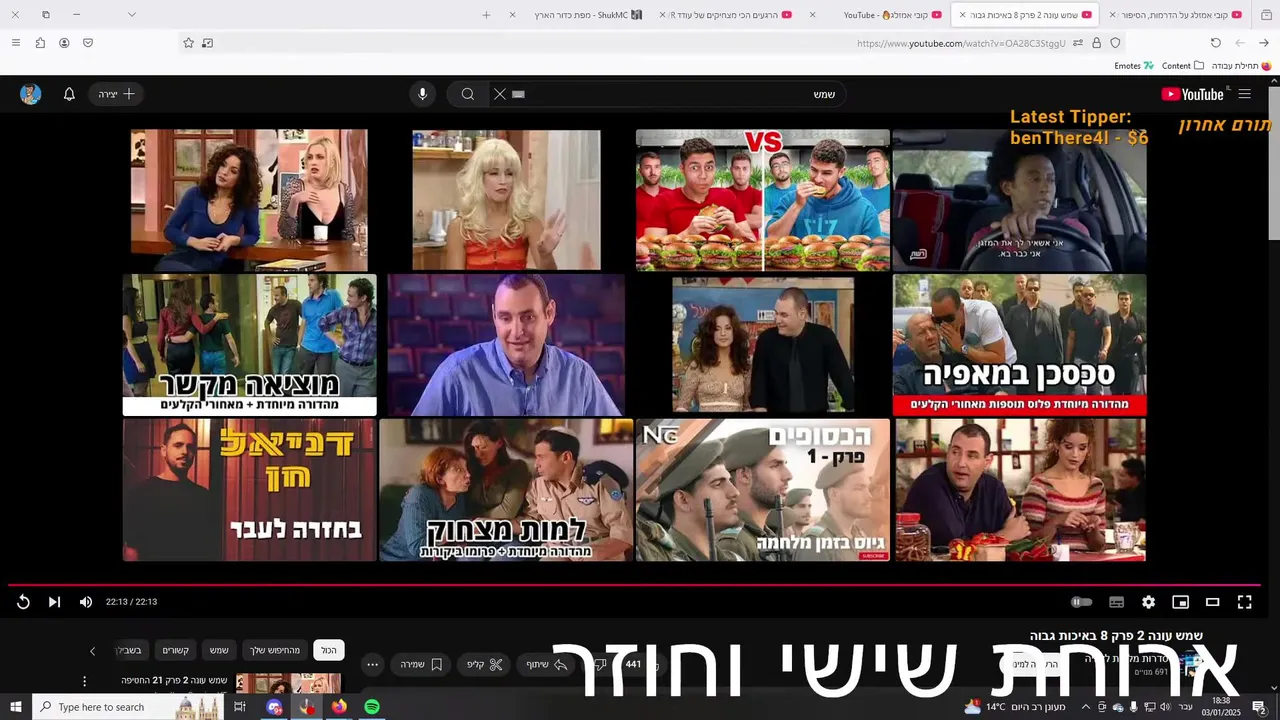1280x720 pixels.
Task: Enter full screen mode
Action: (x=1245, y=602)
